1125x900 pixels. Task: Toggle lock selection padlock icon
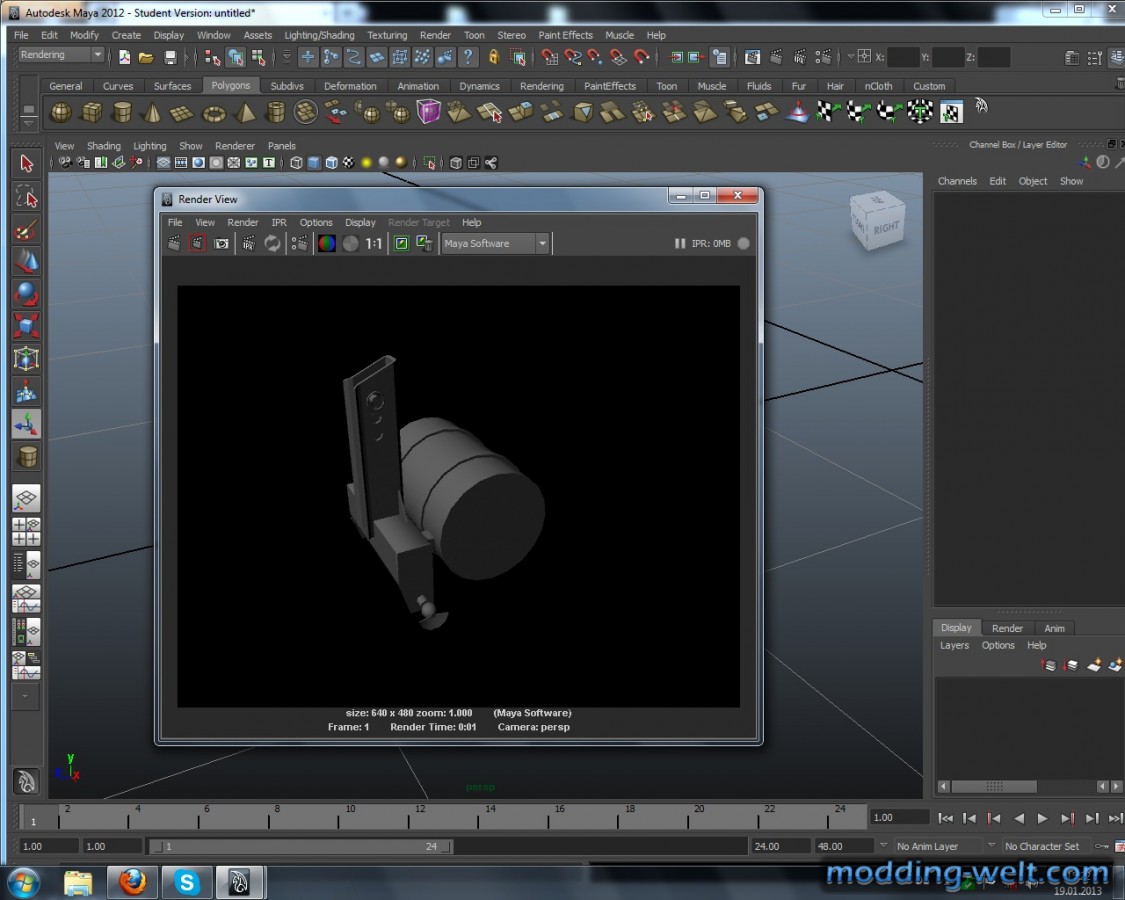(494, 57)
